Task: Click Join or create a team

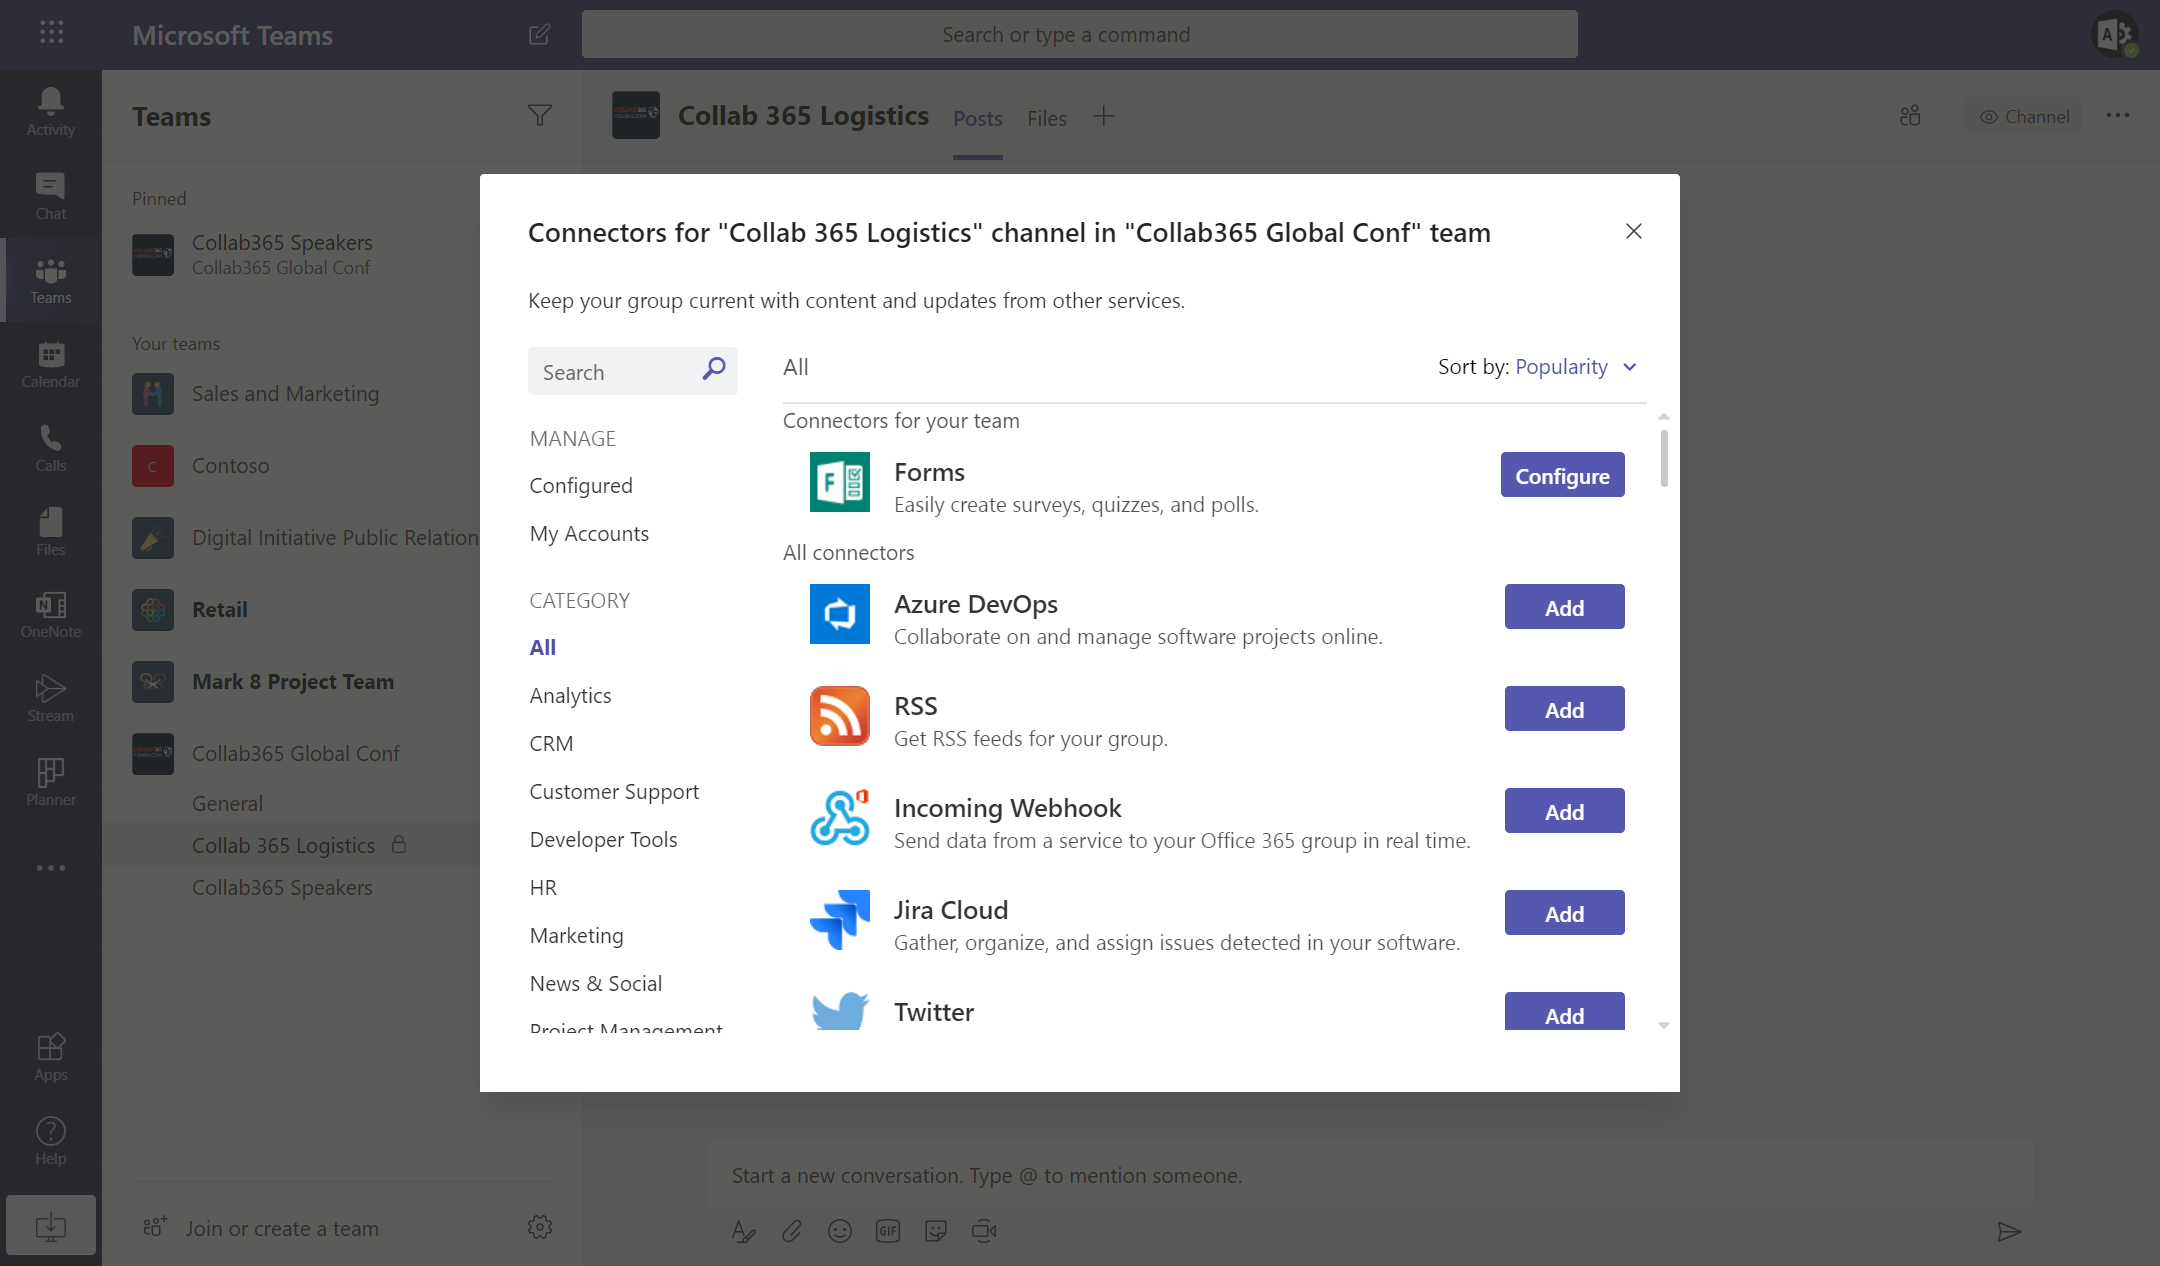Action: (x=260, y=1228)
